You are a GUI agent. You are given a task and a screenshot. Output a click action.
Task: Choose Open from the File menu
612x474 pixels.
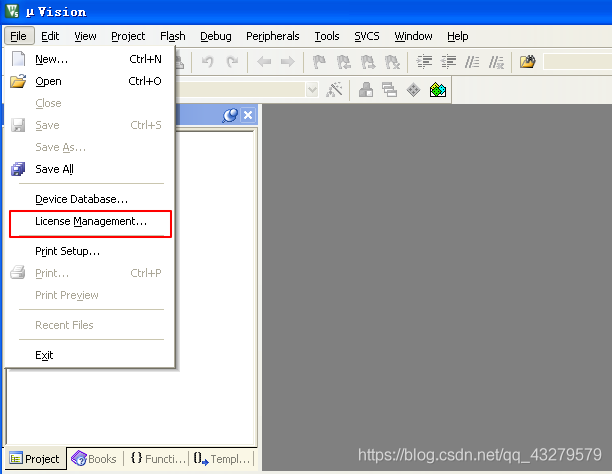click(90, 81)
